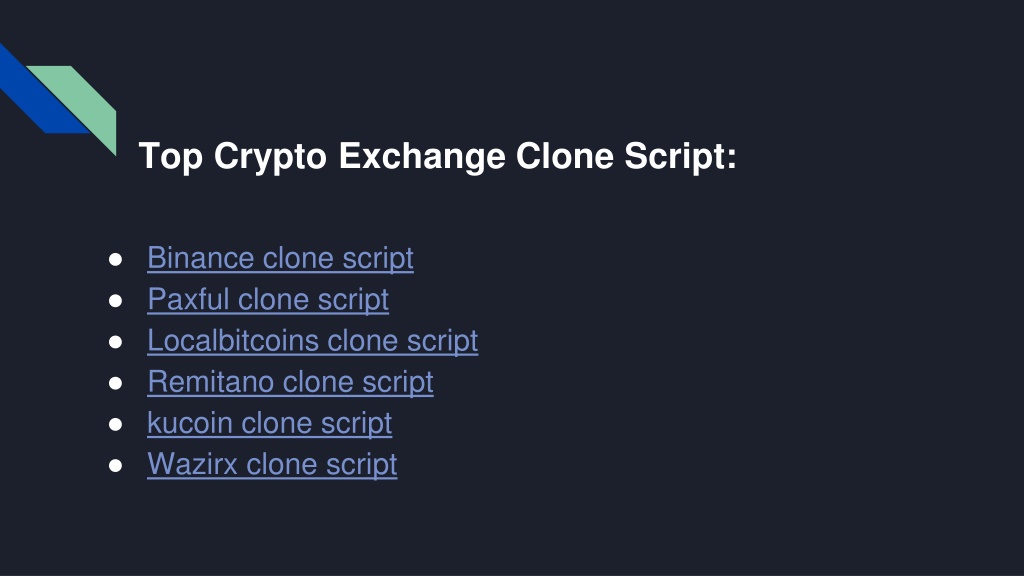
Task: Follow the Localbitcoins clone script link
Action: [312, 340]
